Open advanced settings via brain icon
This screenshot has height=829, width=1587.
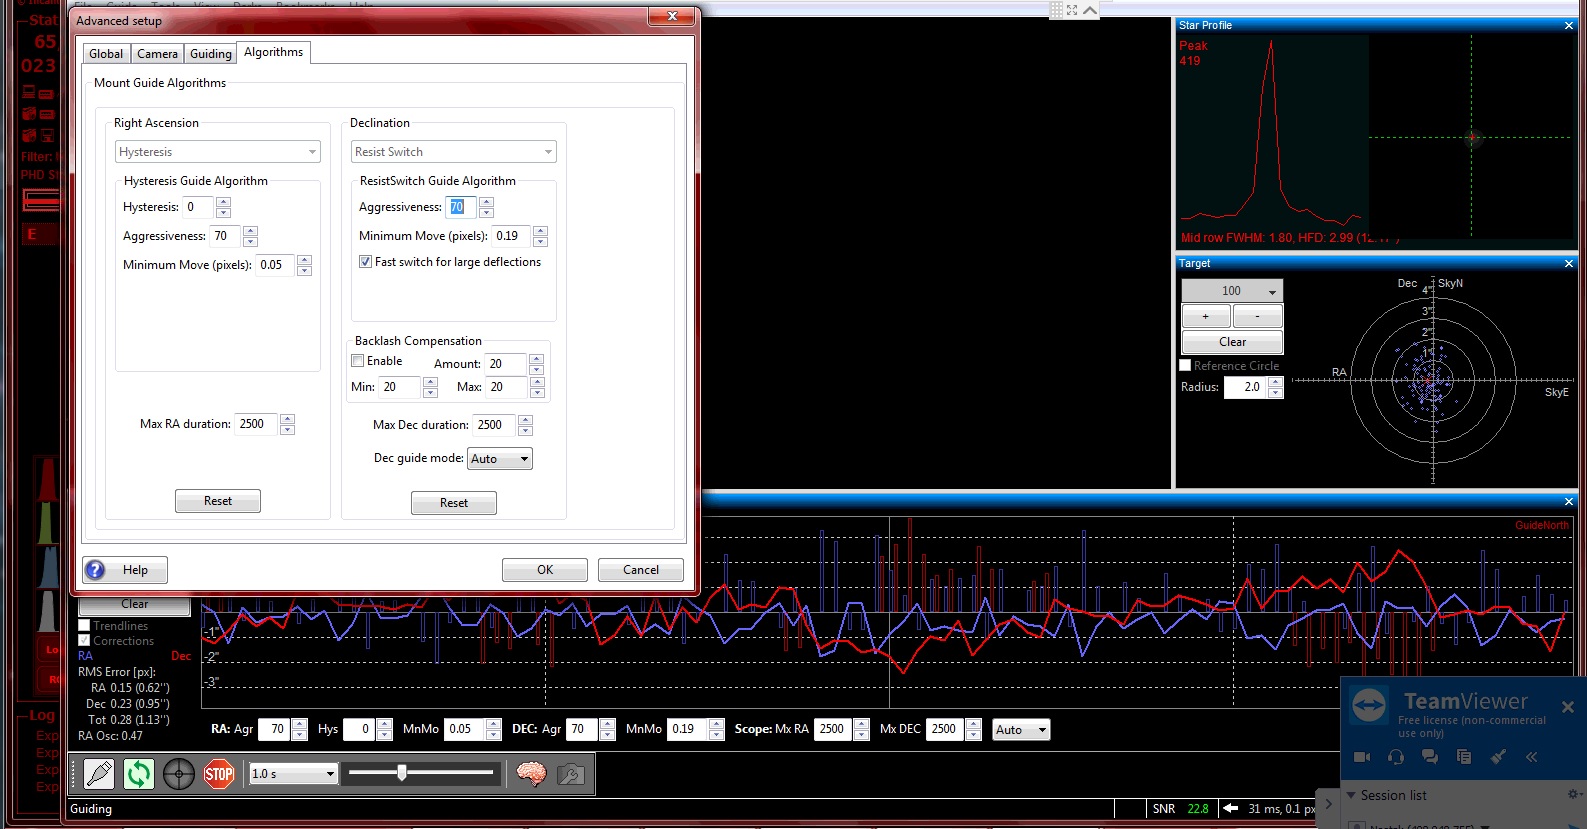(x=531, y=773)
